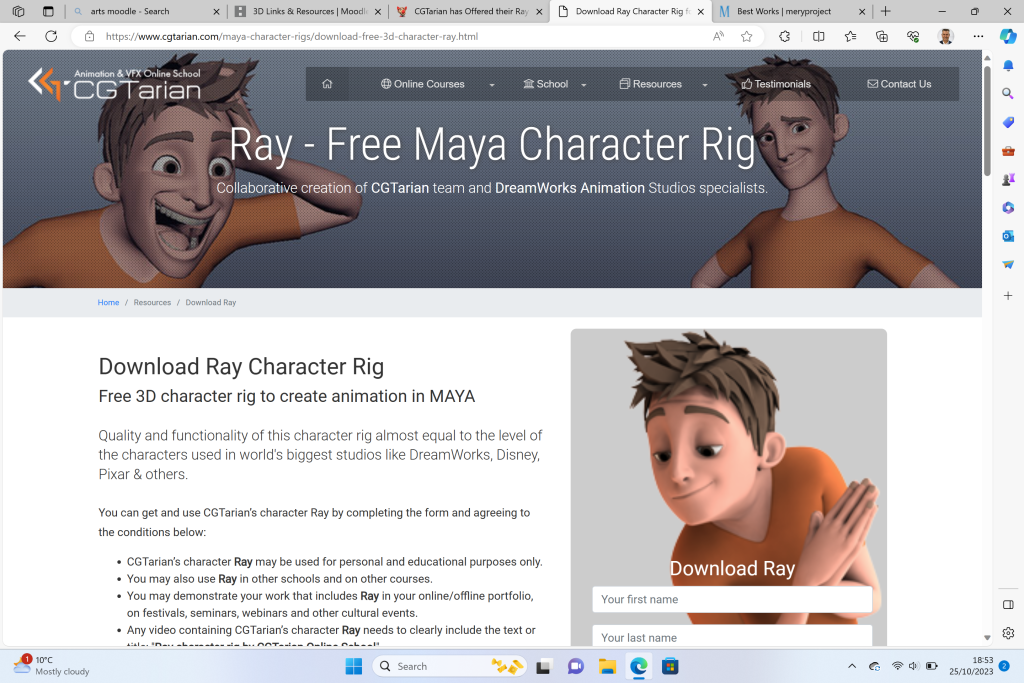Click the browser address bar URL
The image size is (1024, 683).
[292, 37]
